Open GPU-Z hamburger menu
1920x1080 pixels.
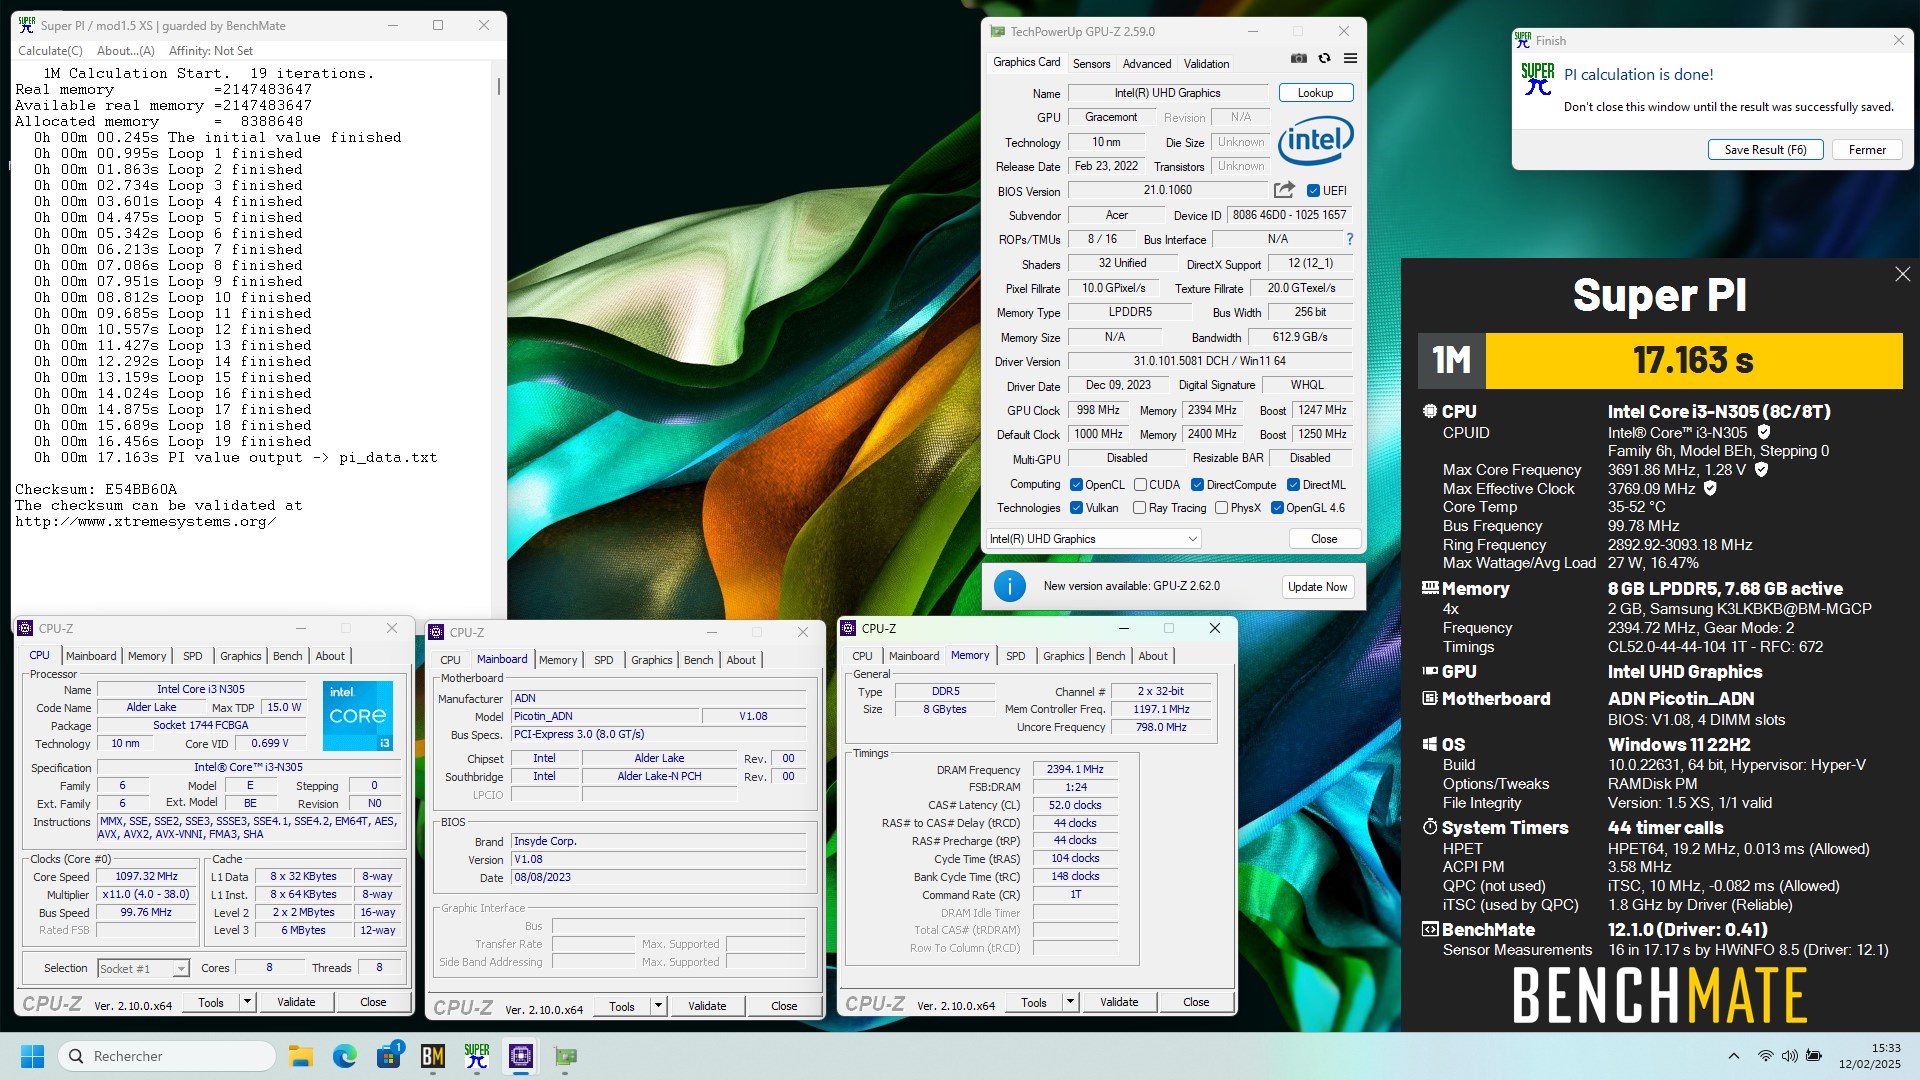(x=1350, y=59)
